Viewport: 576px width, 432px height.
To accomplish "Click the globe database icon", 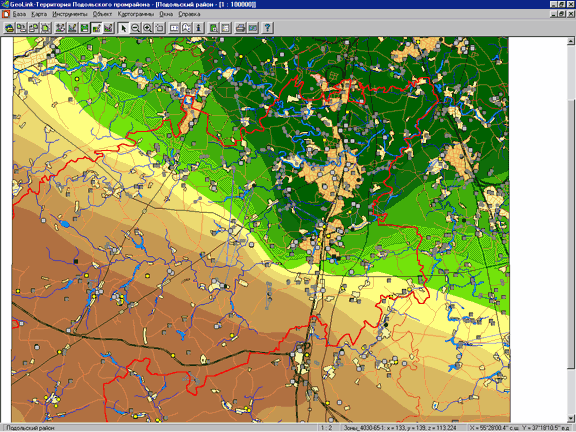I will pos(9,28).
